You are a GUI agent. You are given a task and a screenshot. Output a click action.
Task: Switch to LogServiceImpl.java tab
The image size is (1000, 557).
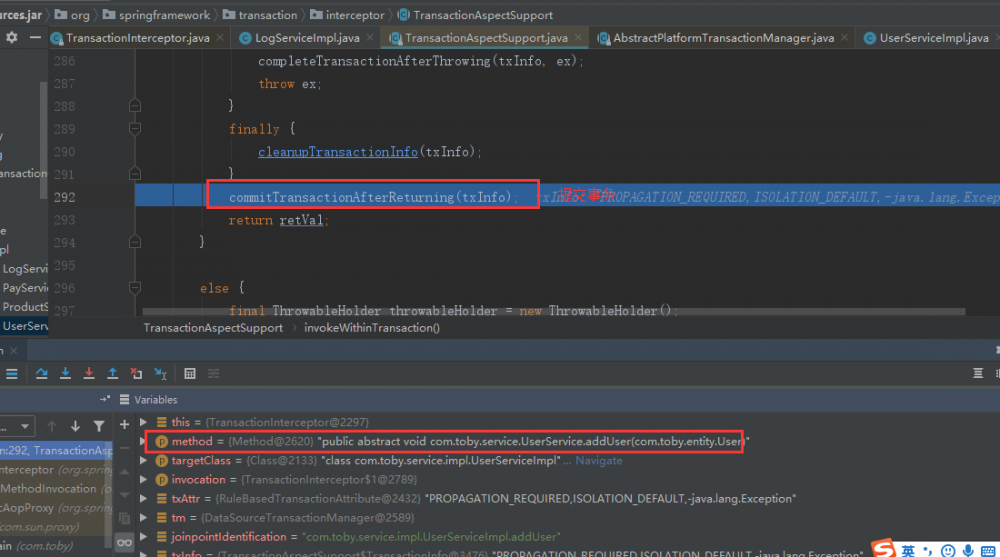[x=307, y=38]
